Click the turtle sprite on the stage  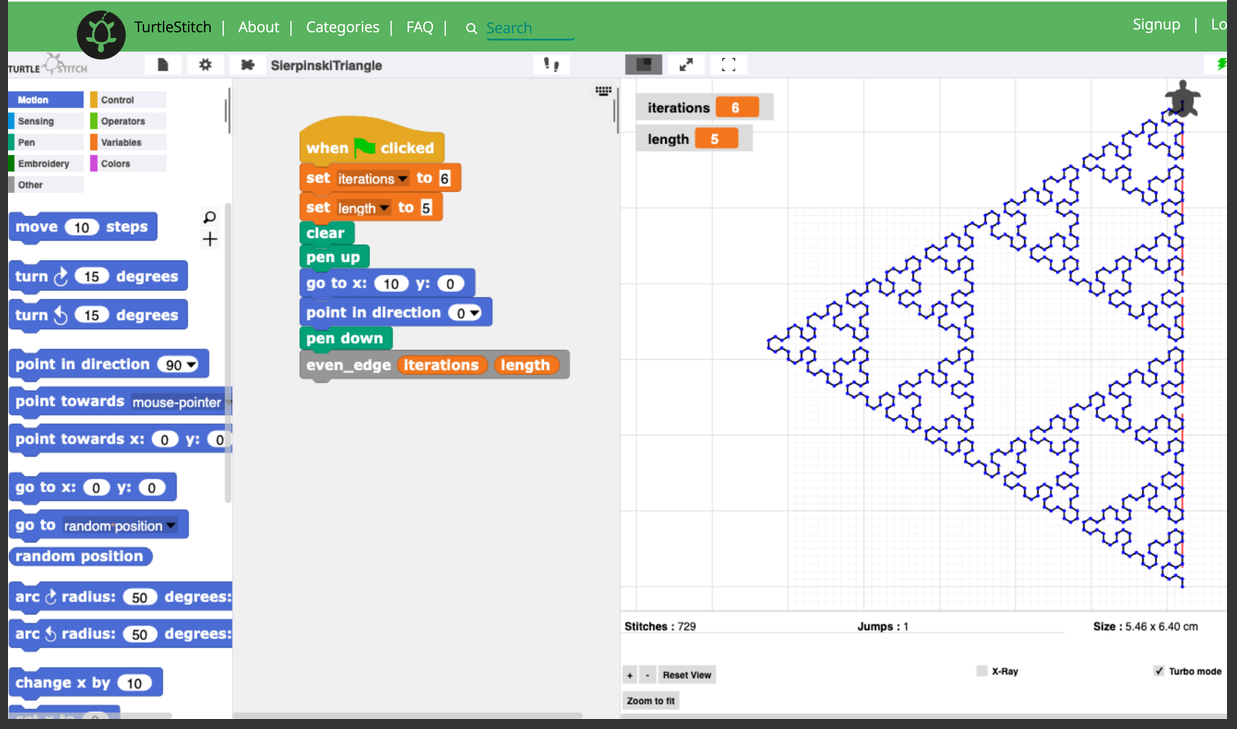[1183, 100]
